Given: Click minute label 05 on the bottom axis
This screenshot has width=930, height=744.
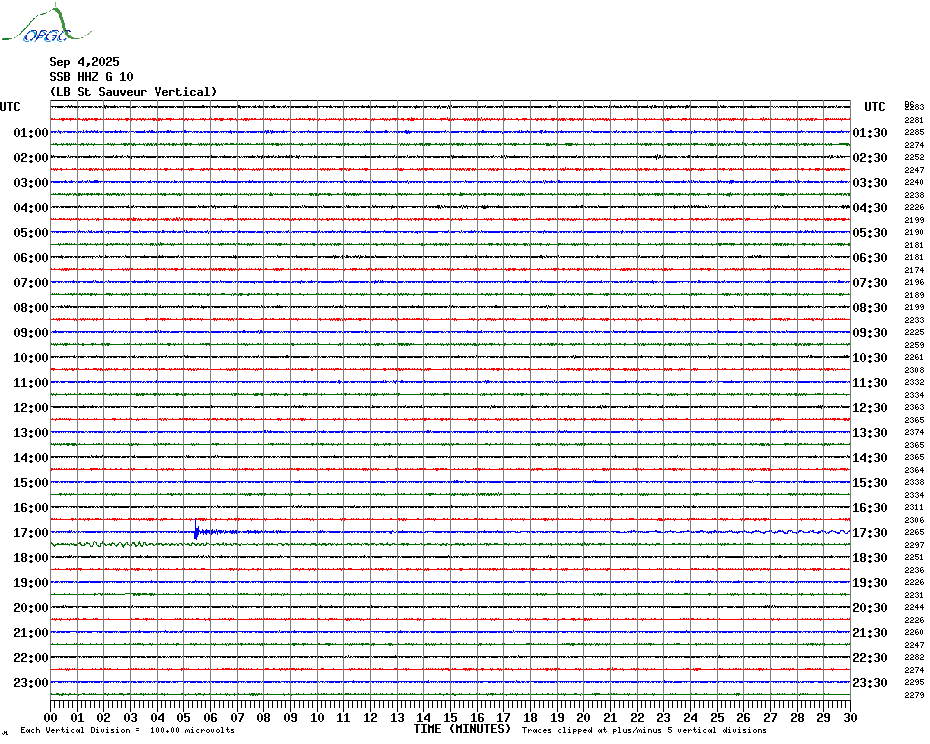Looking at the screenshot, I should (184, 718).
